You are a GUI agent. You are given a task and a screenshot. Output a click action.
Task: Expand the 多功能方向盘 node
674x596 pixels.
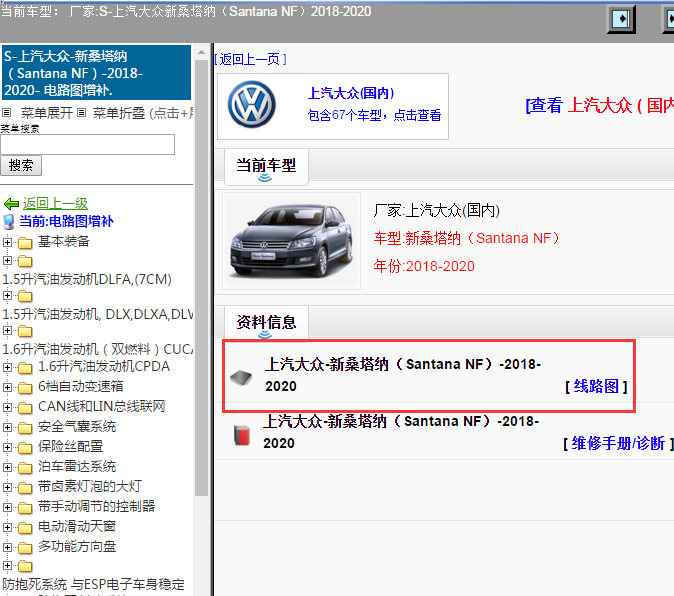click(7, 547)
